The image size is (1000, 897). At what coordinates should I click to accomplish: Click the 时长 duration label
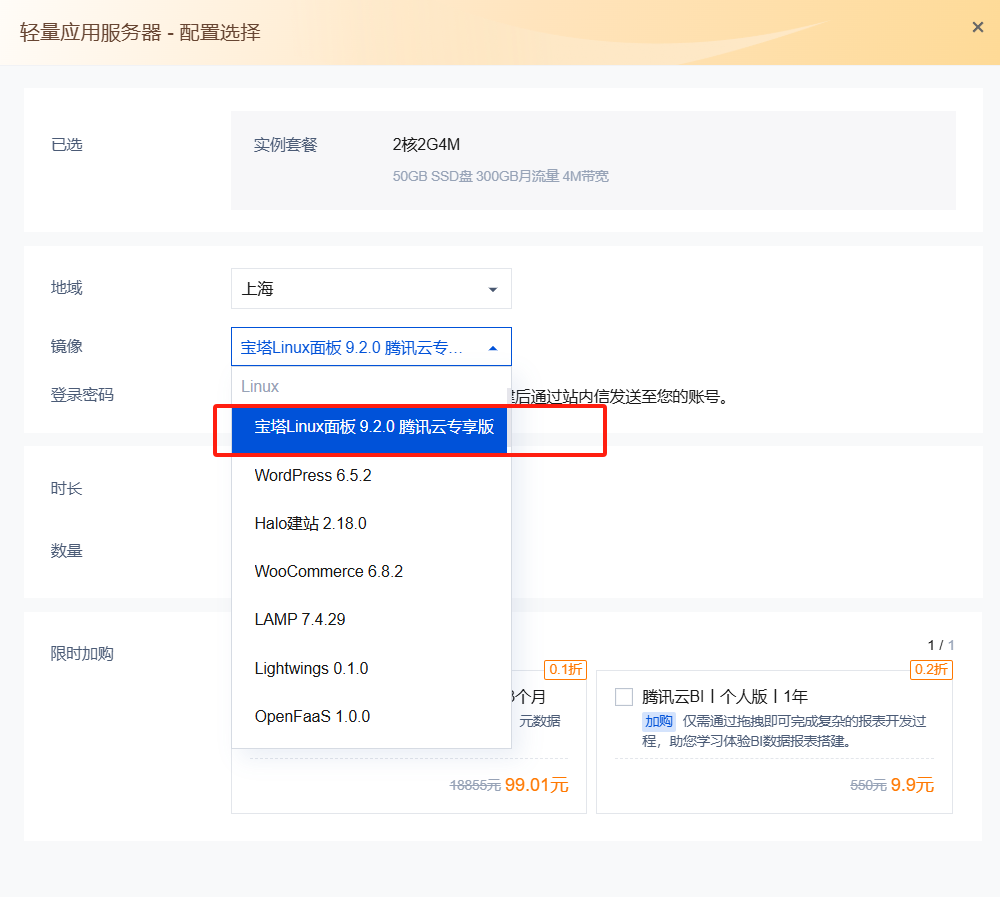66,489
